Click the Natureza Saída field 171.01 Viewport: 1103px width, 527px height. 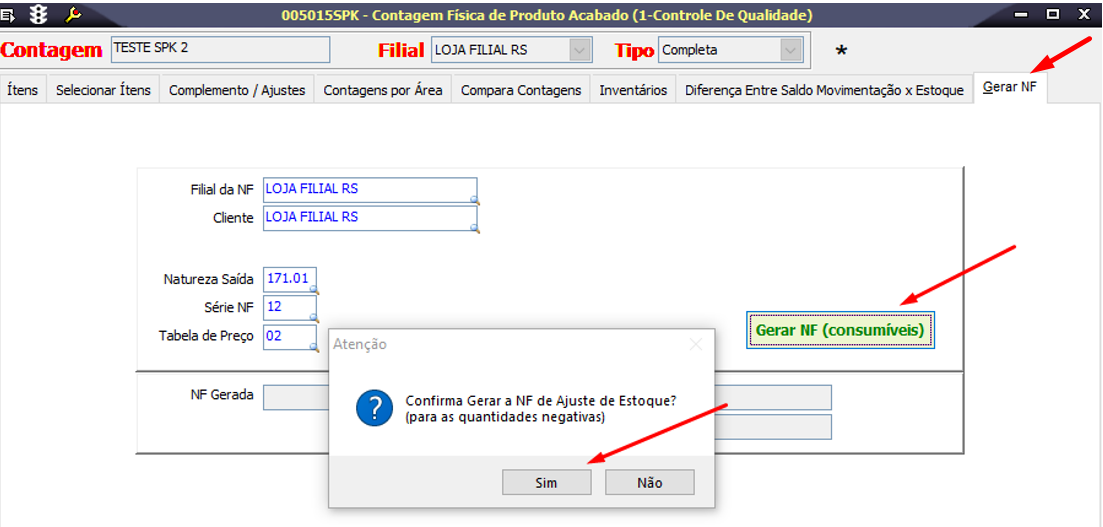click(x=289, y=279)
